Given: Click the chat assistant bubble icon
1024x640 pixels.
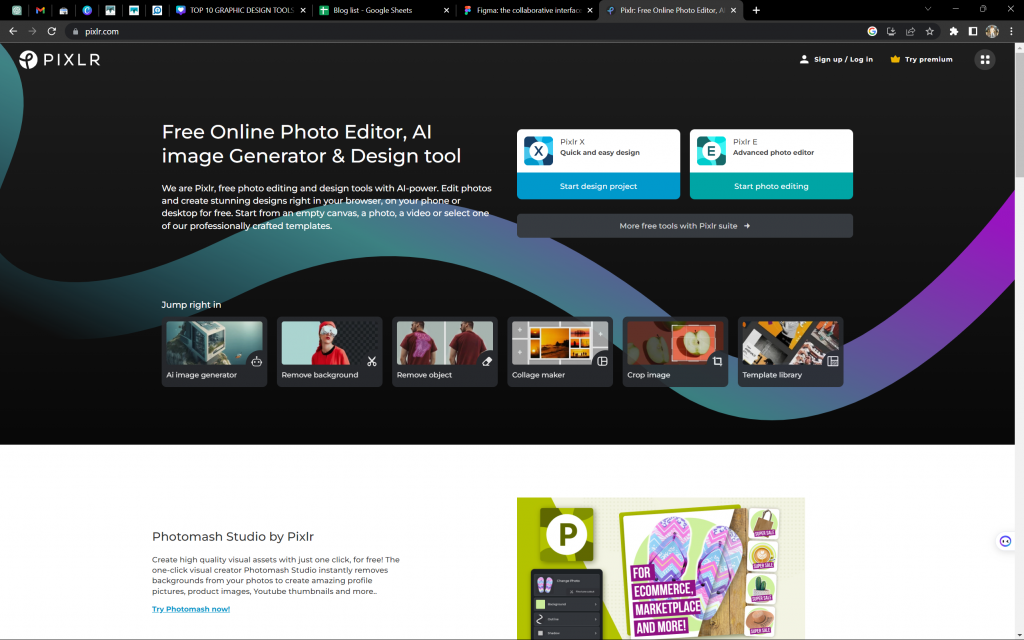Looking at the screenshot, I should coord(1005,541).
